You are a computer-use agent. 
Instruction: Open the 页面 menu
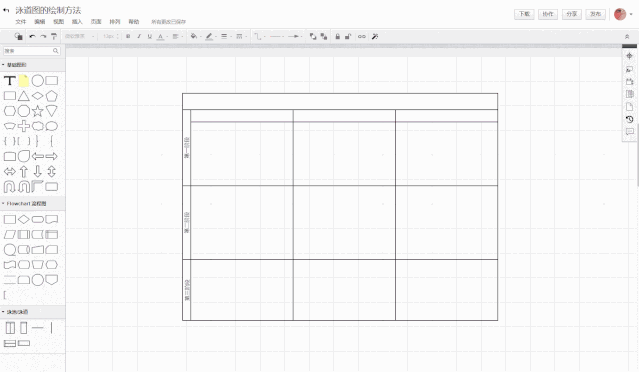tap(96, 22)
